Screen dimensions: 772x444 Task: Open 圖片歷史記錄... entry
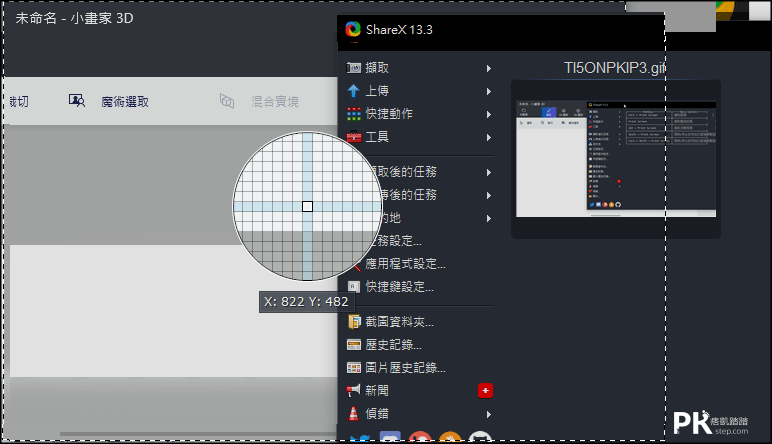pos(405,368)
